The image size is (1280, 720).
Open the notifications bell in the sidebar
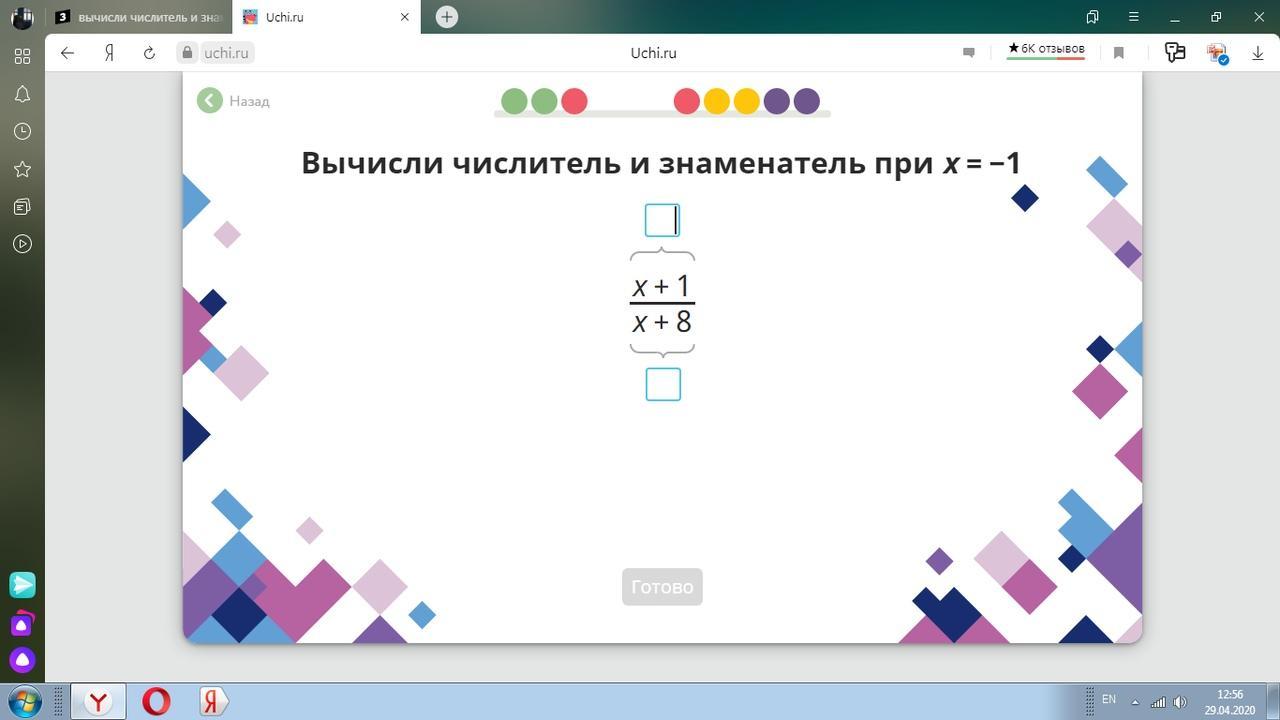(x=22, y=94)
